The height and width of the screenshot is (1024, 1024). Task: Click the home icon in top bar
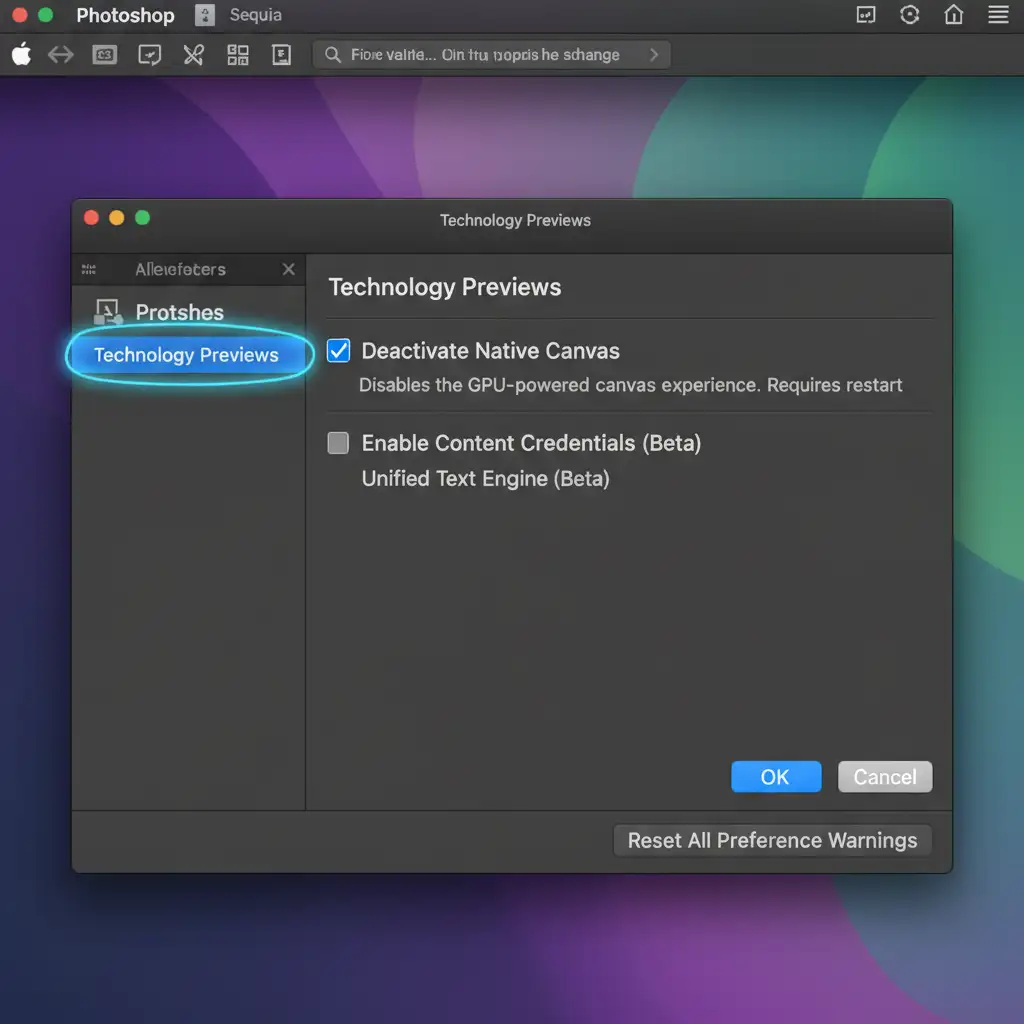point(954,15)
